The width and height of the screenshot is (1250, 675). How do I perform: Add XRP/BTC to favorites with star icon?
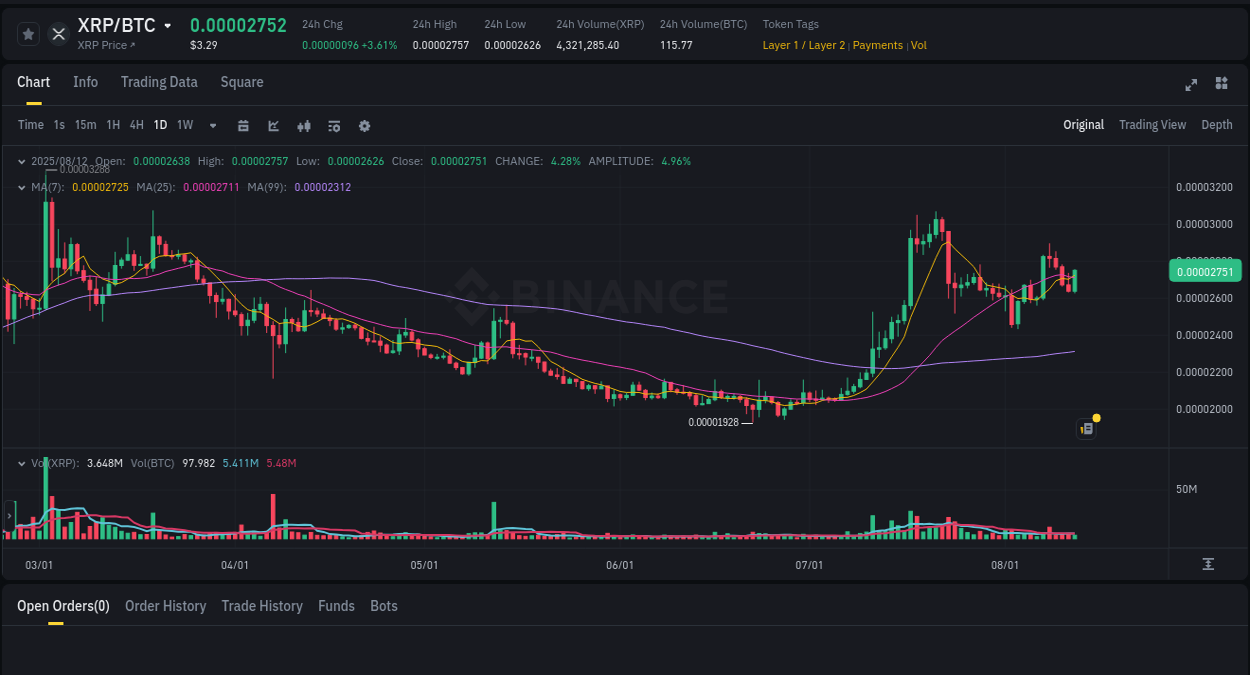click(28, 34)
